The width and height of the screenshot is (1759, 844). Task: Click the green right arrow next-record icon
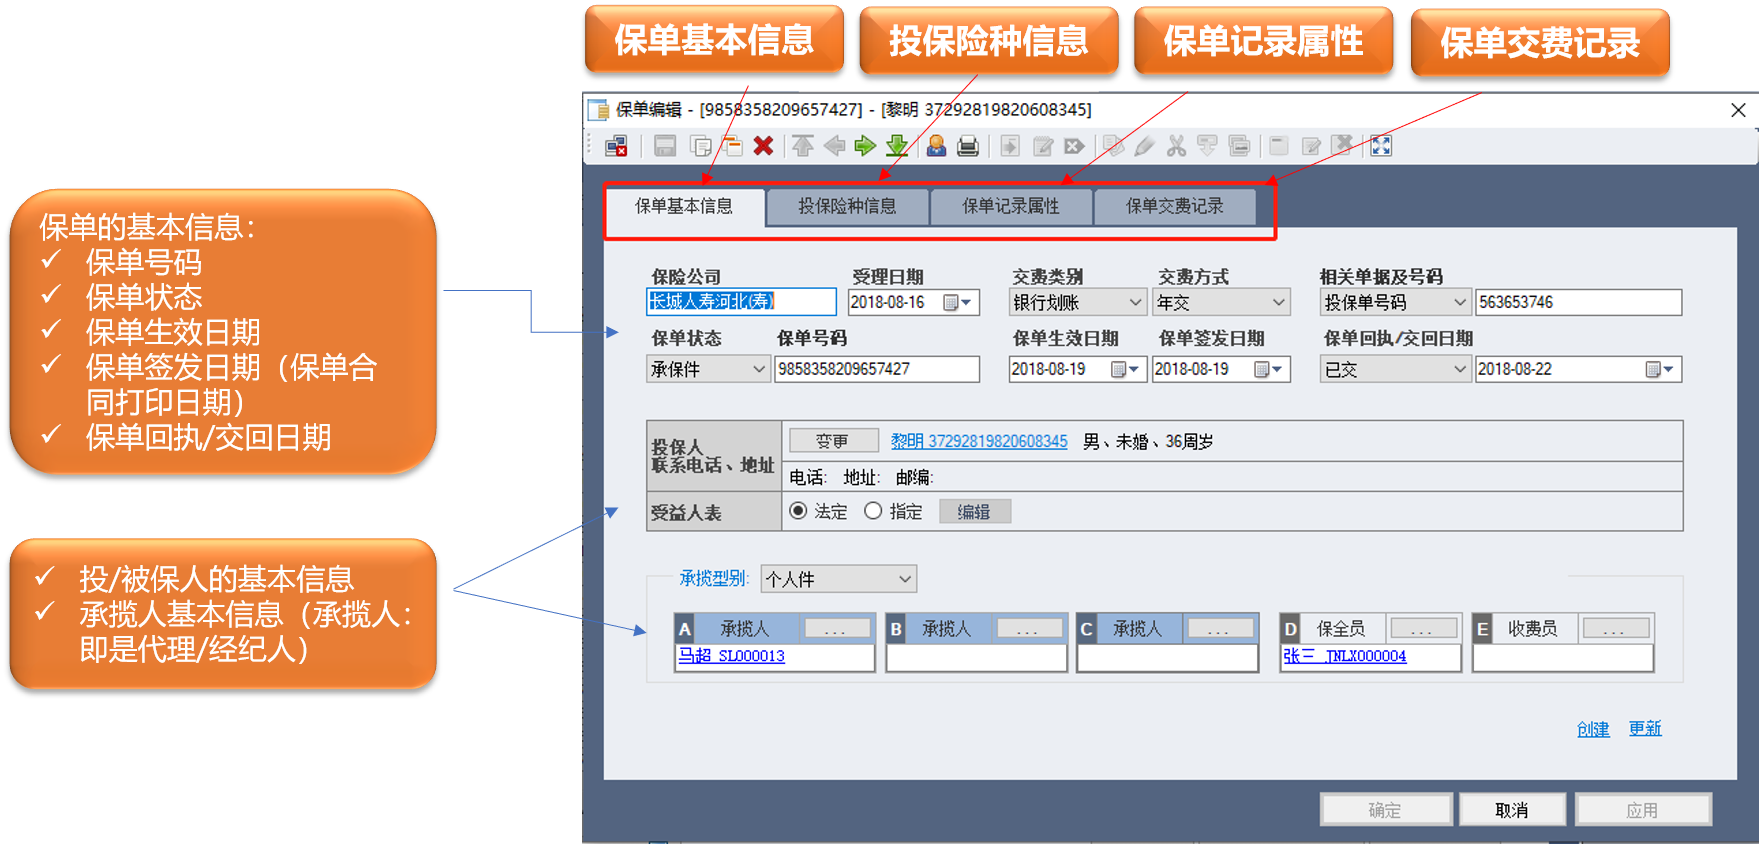(865, 146)
